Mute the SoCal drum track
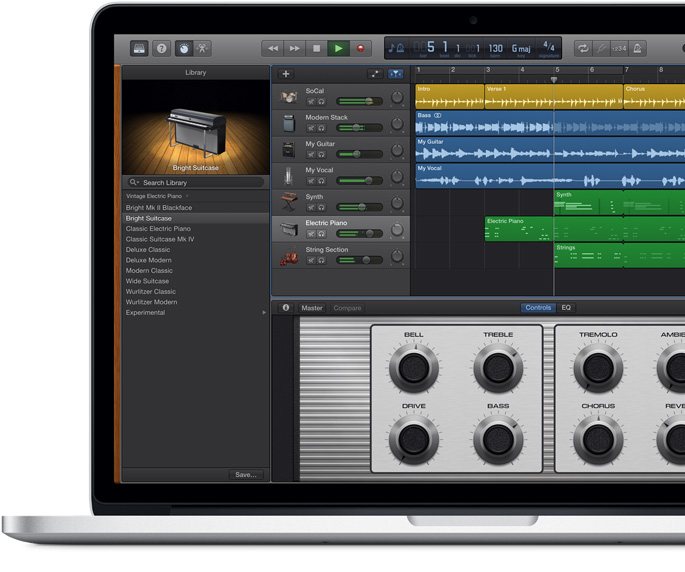This screenshot has height=572, width=685. pyautogui.click(x=311, y=102)
